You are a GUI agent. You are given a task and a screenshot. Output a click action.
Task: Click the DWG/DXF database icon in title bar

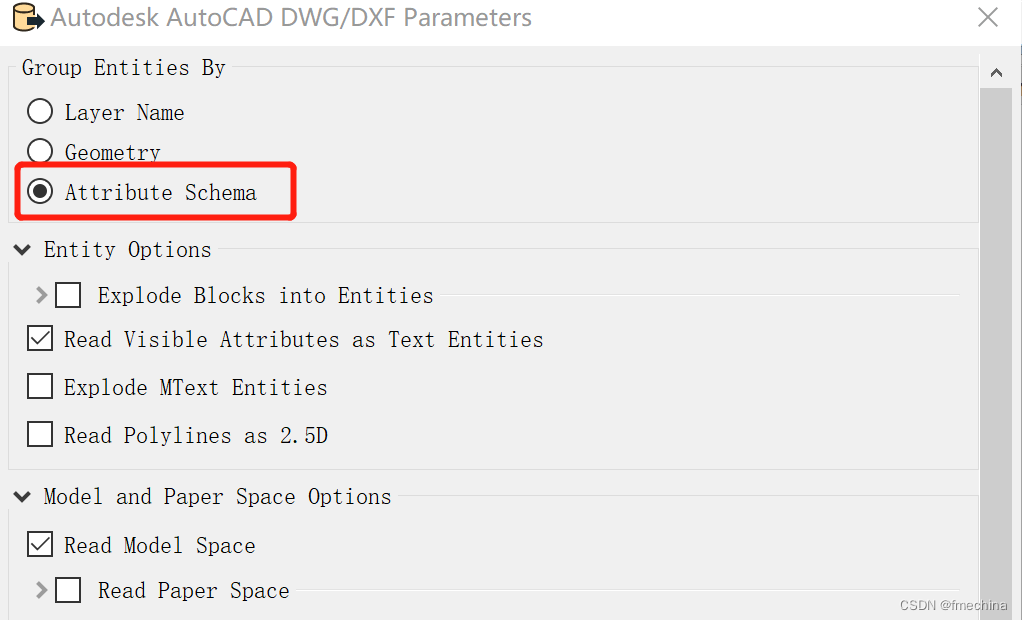pyautogui.click(x=28, y=17)
